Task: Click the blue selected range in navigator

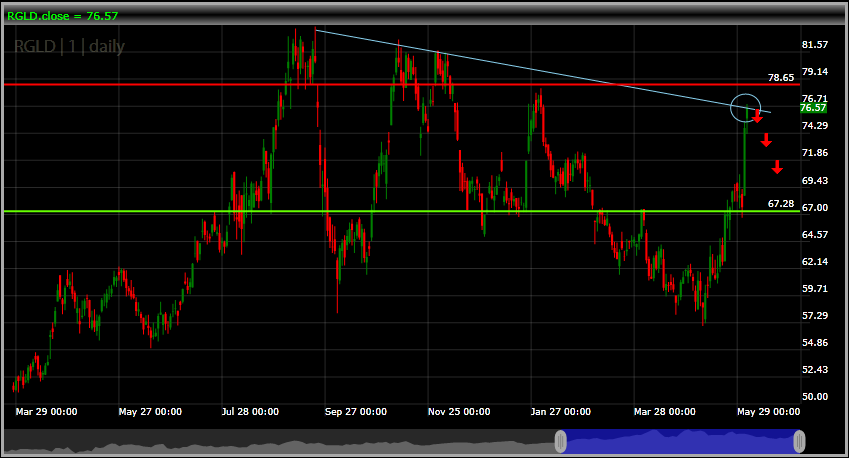Action: coord(680,441)
